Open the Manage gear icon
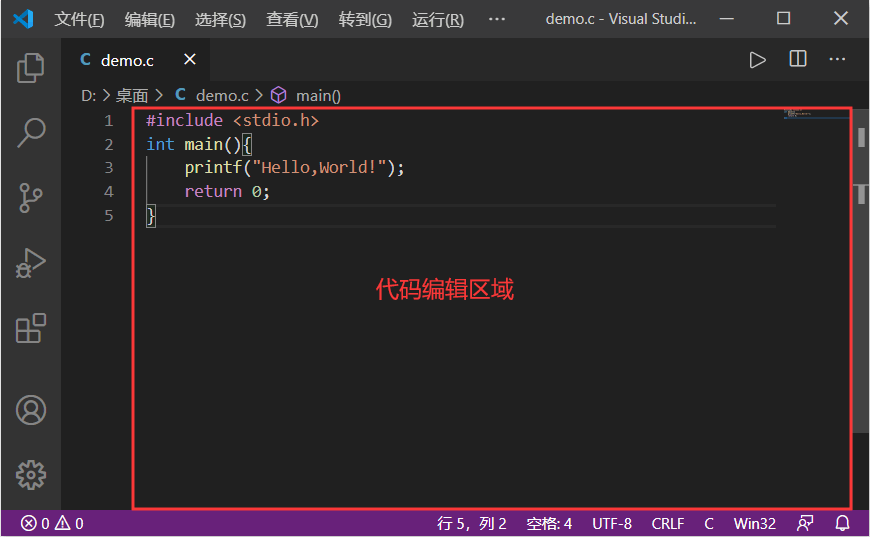870x537 pixels. (31, 474)
